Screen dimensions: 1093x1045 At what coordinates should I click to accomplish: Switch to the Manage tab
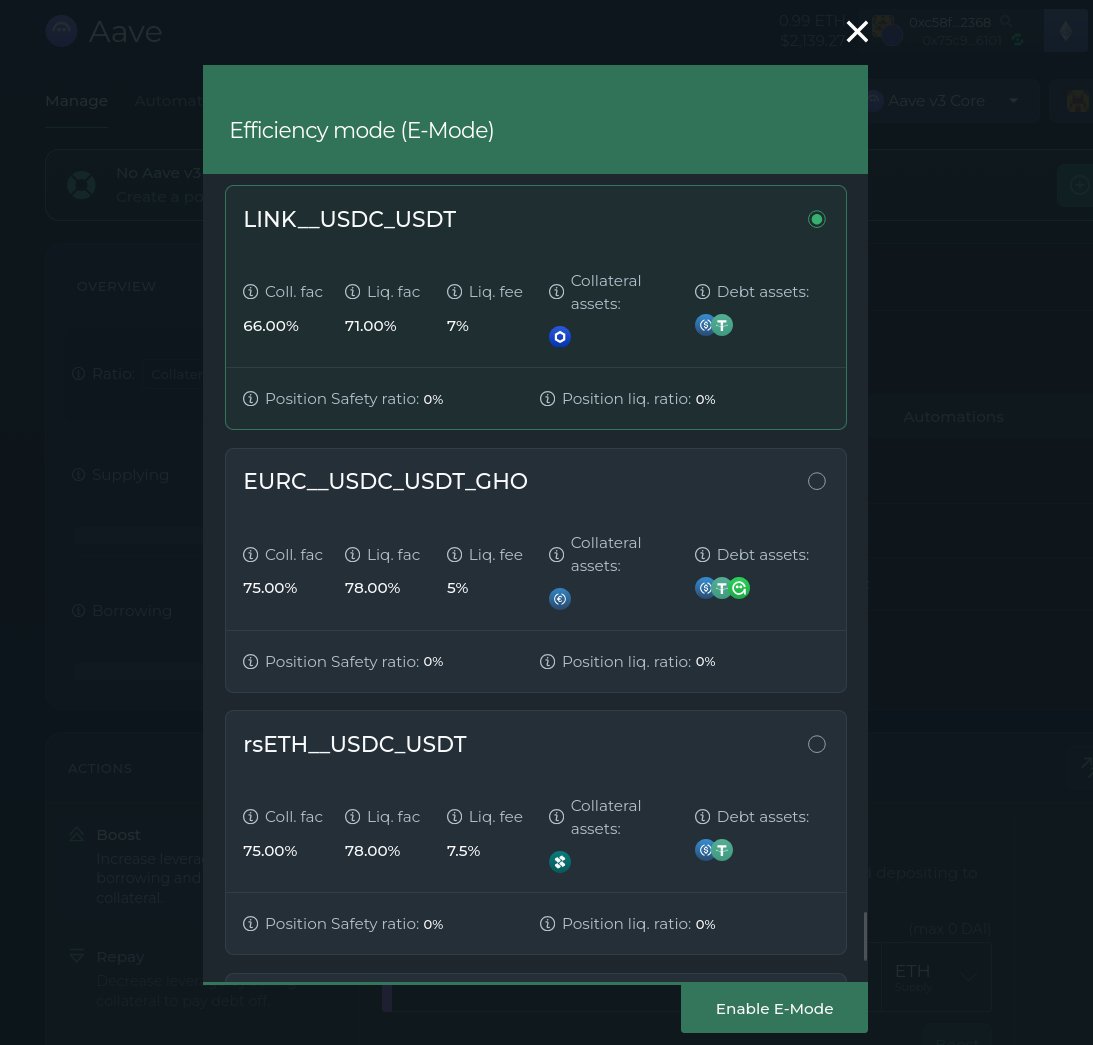point(76,101)
